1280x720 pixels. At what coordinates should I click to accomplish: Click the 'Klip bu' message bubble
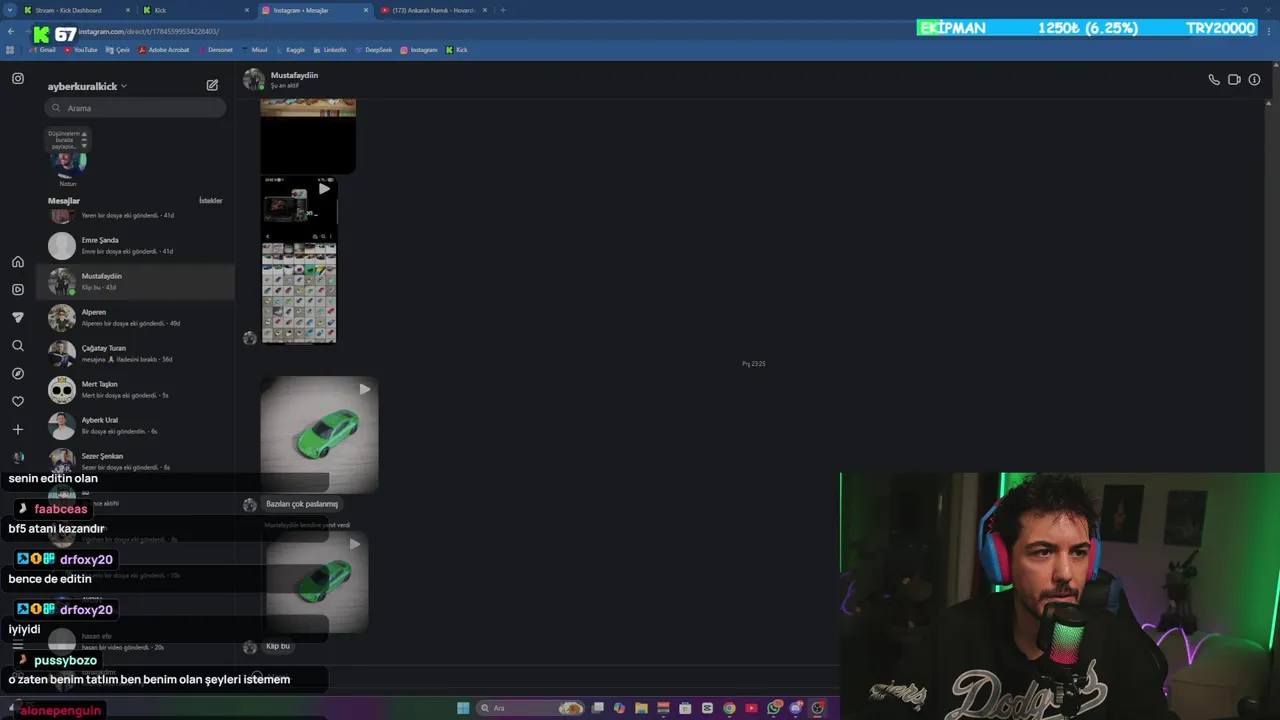(278, 646)
